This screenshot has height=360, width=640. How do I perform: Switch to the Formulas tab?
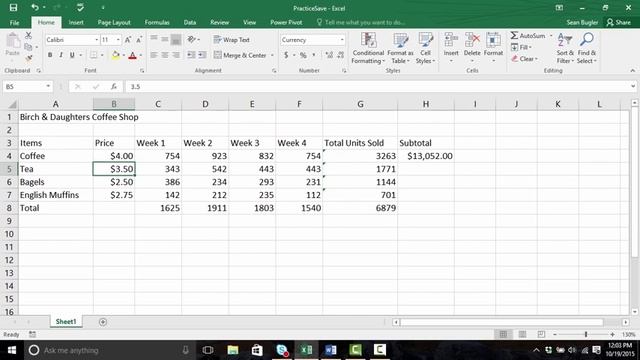157,22
